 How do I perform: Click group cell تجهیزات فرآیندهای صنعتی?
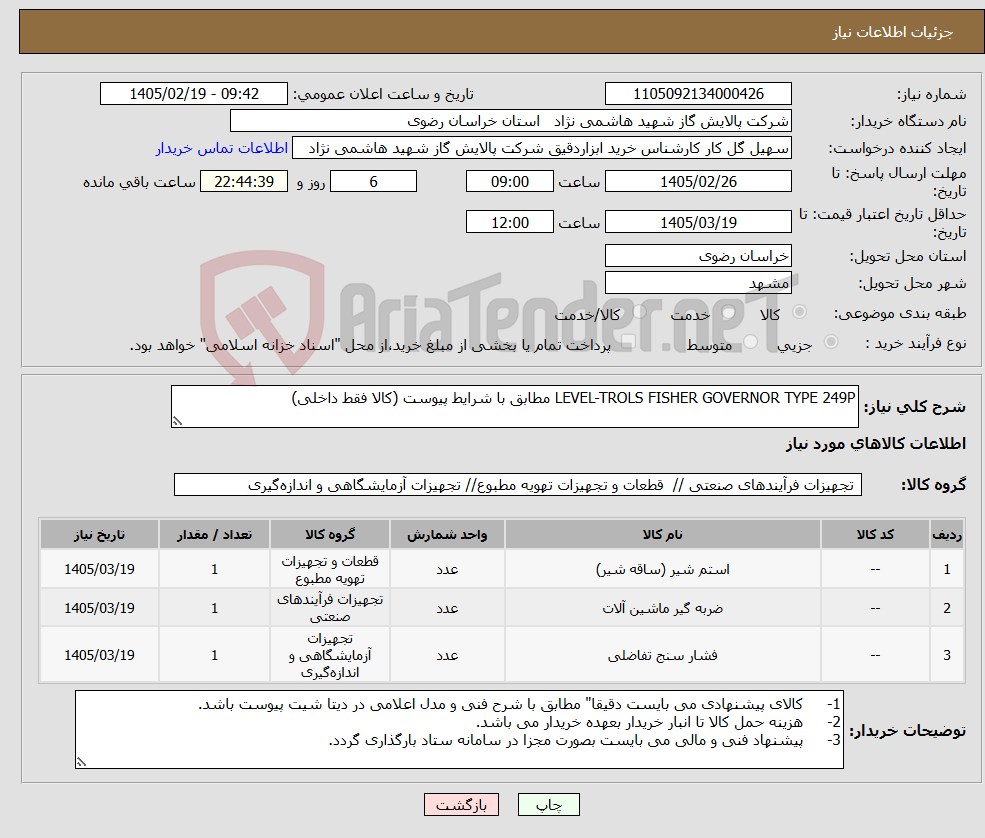[x=330, y=608]
